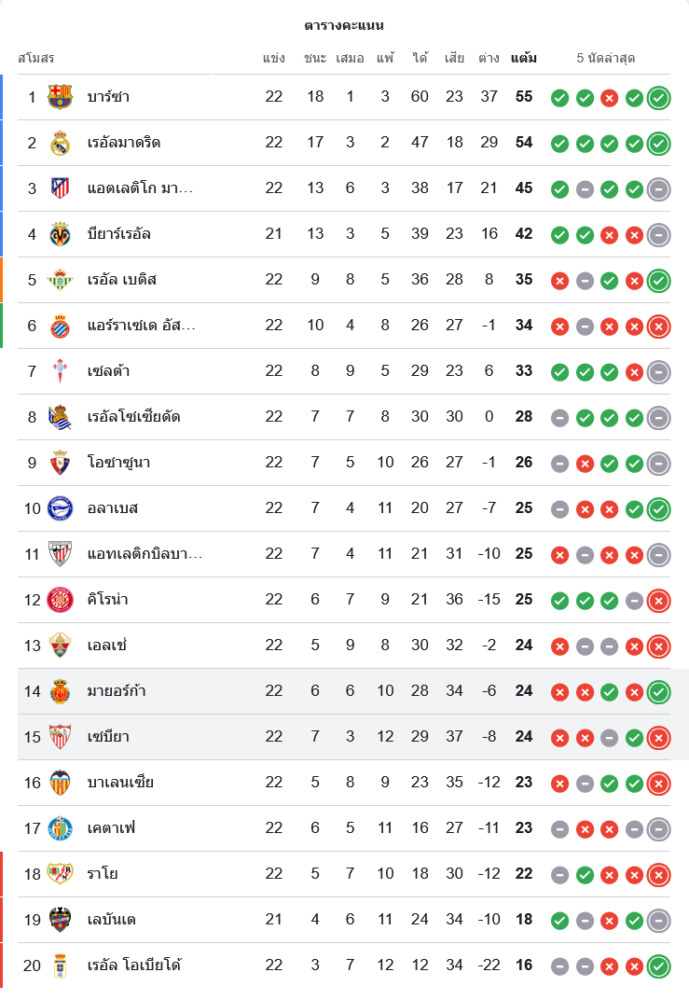Screen dimensions: 689x1000
Task: Click the Sevilla crest icon
Action: pos(60,737)
